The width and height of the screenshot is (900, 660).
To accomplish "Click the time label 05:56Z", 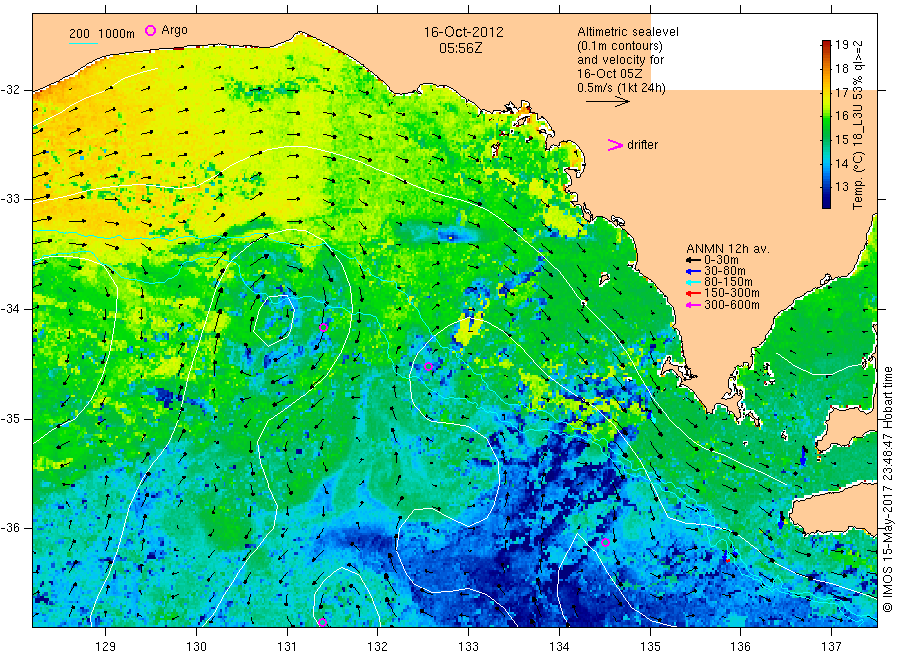I will [461, 48].
